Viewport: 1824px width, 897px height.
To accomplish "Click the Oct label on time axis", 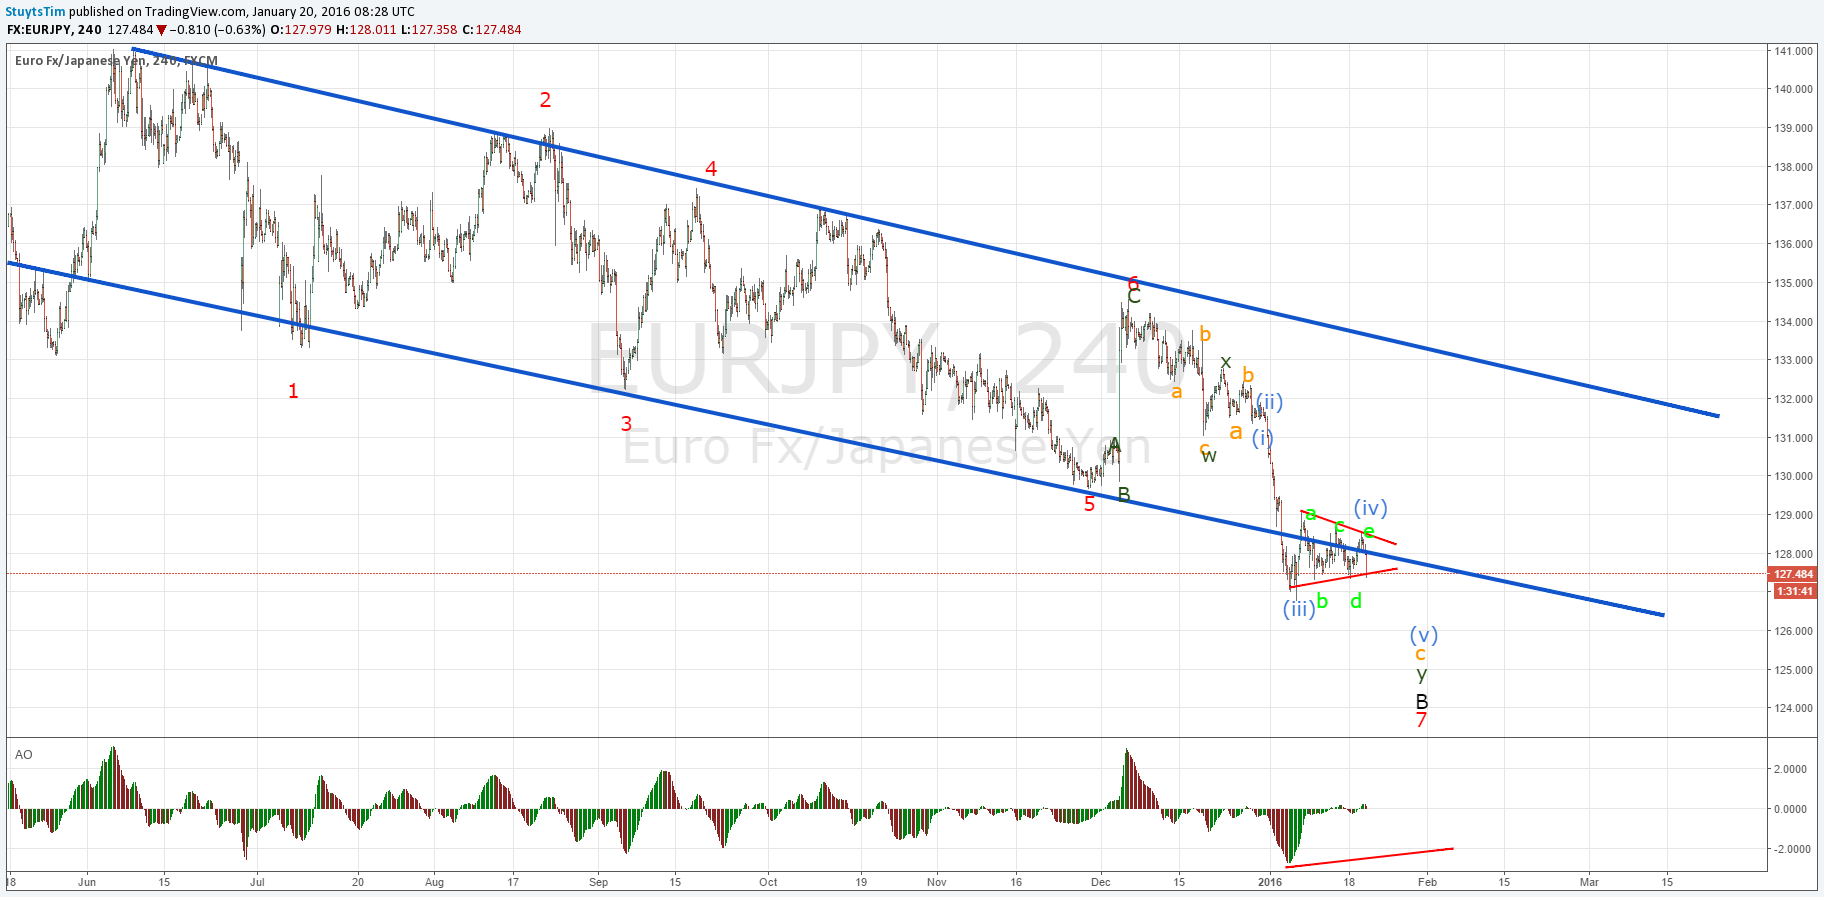I will [768, 882].
